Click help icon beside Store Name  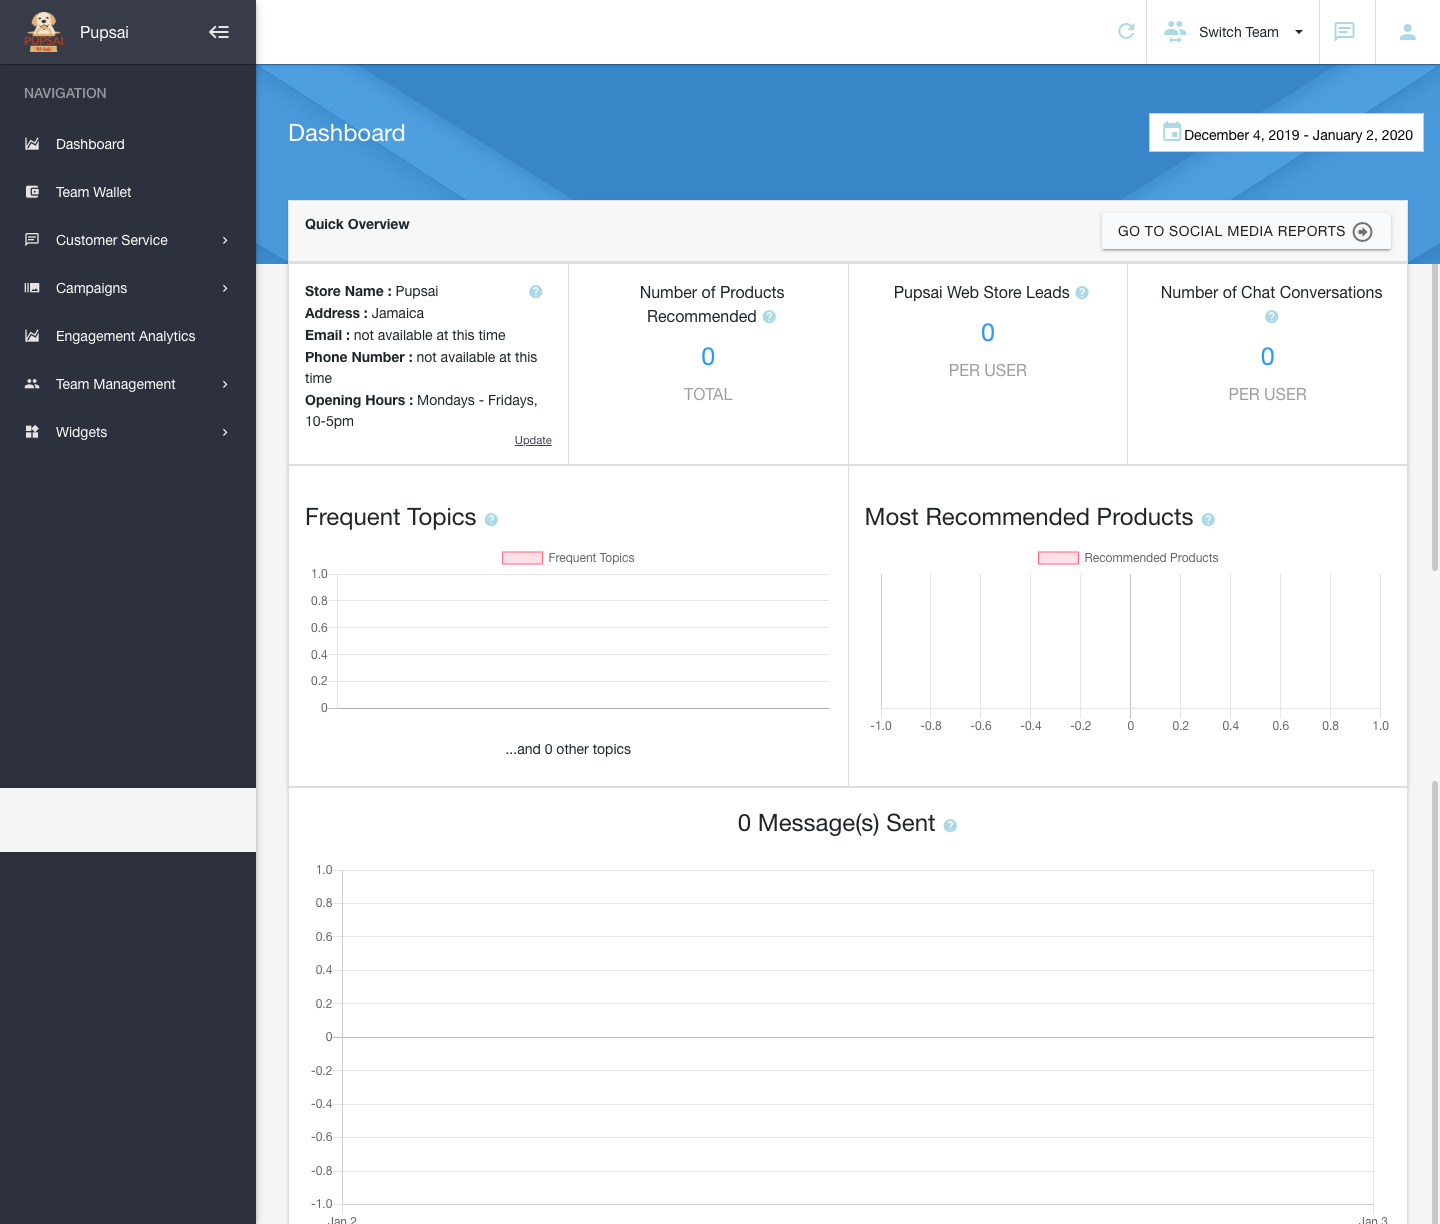tap(536, 292)
